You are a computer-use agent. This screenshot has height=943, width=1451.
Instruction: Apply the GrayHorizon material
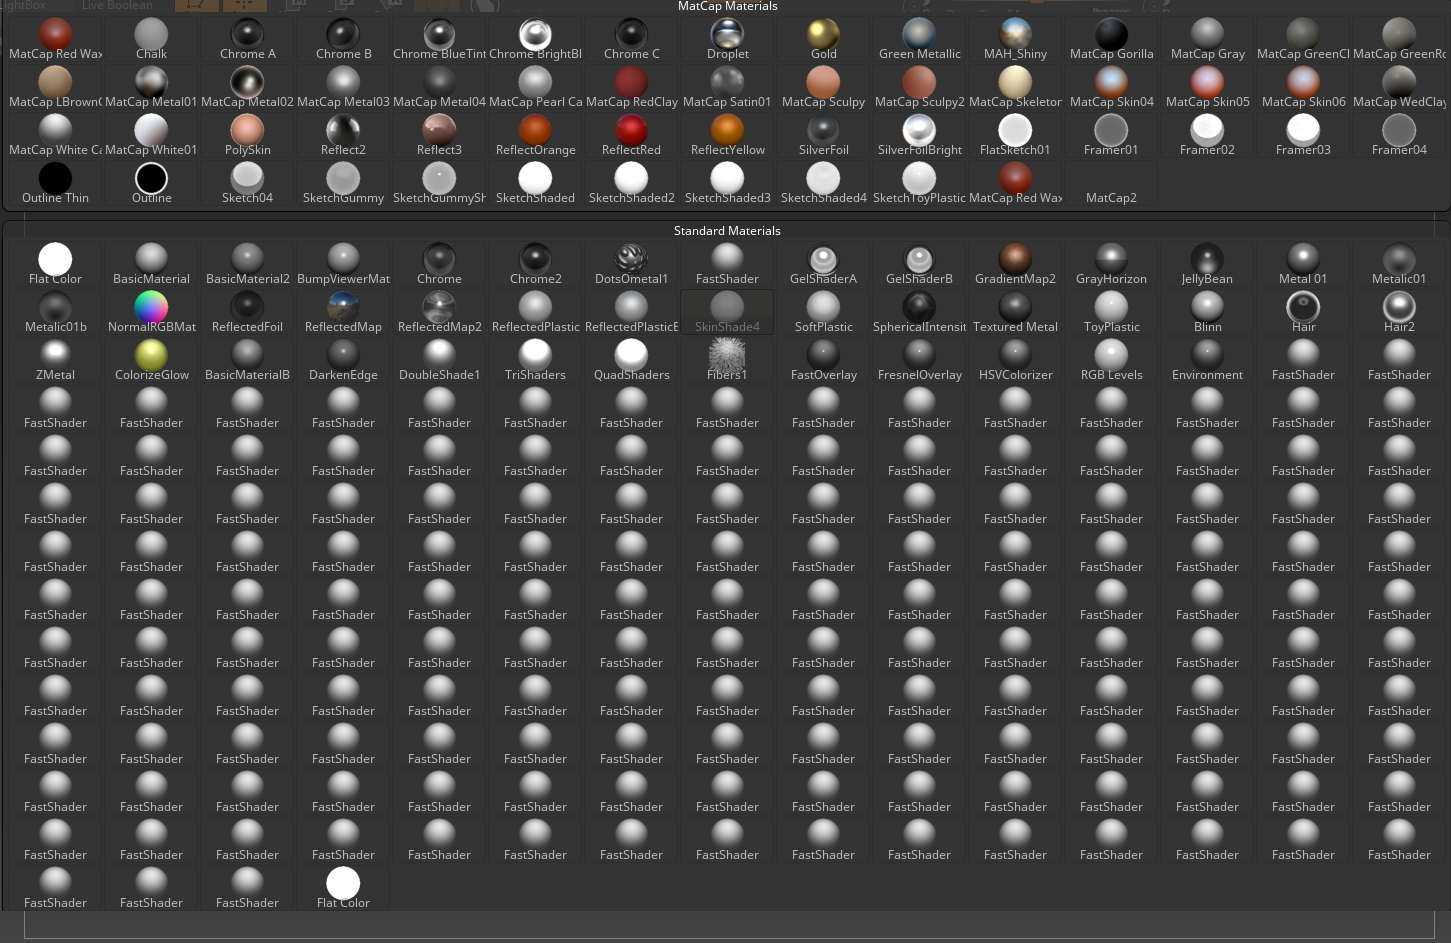click(1111, 264)
